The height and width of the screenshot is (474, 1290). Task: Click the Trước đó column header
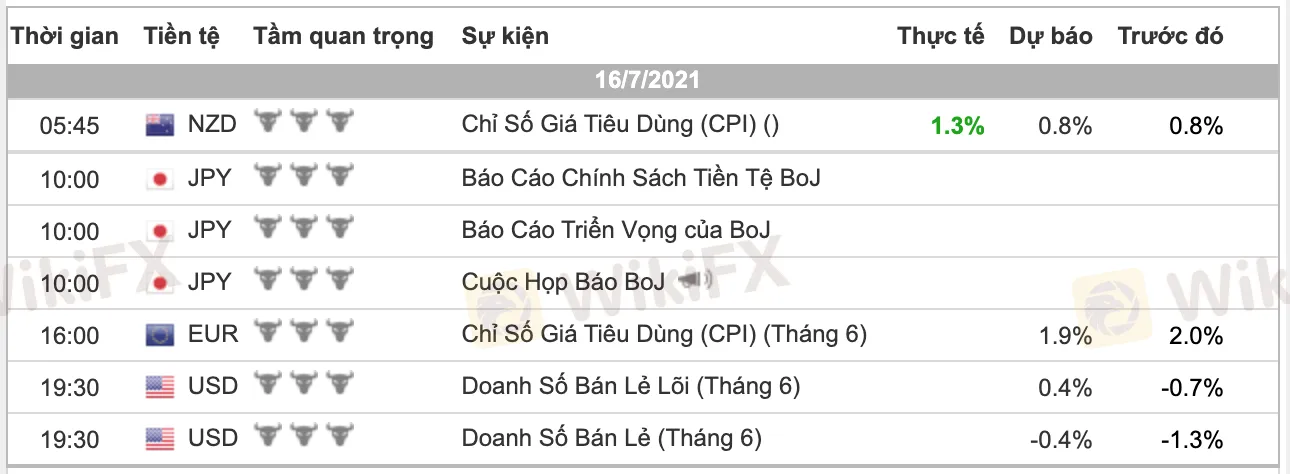click(x=1170, y=37)
